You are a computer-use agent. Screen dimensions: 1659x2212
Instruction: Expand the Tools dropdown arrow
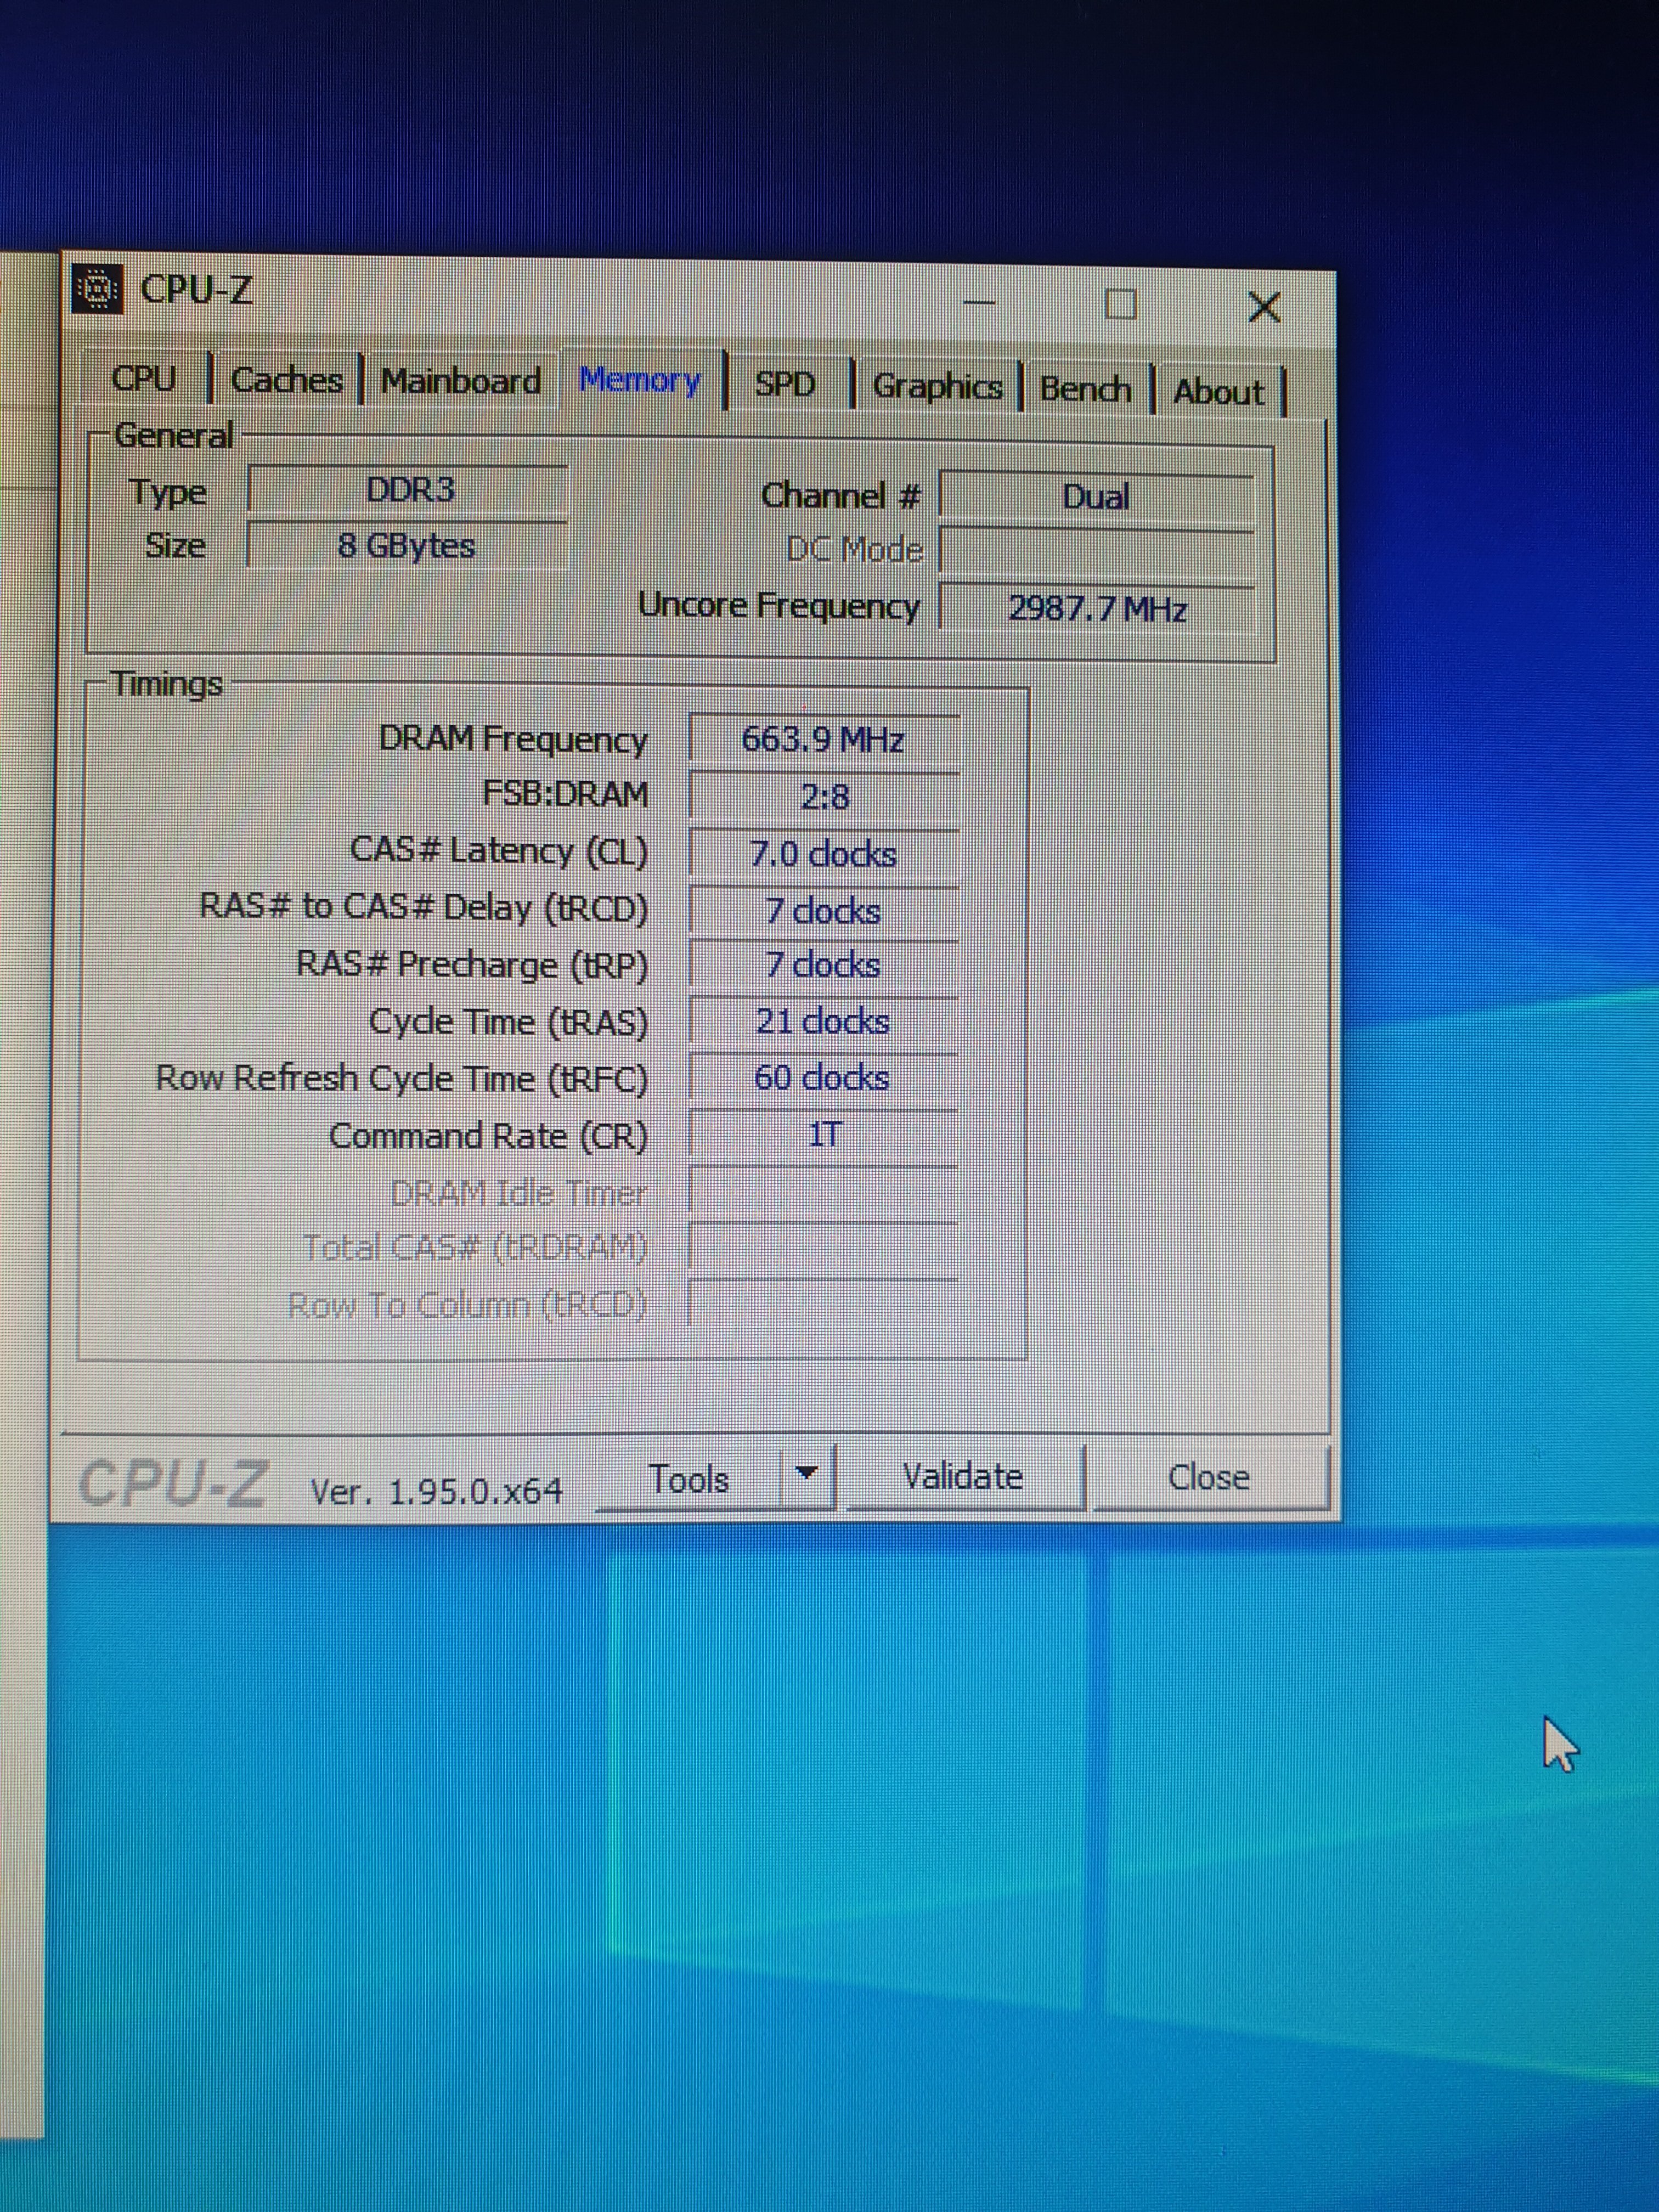pyautogui.click(x=806, y=1474)
